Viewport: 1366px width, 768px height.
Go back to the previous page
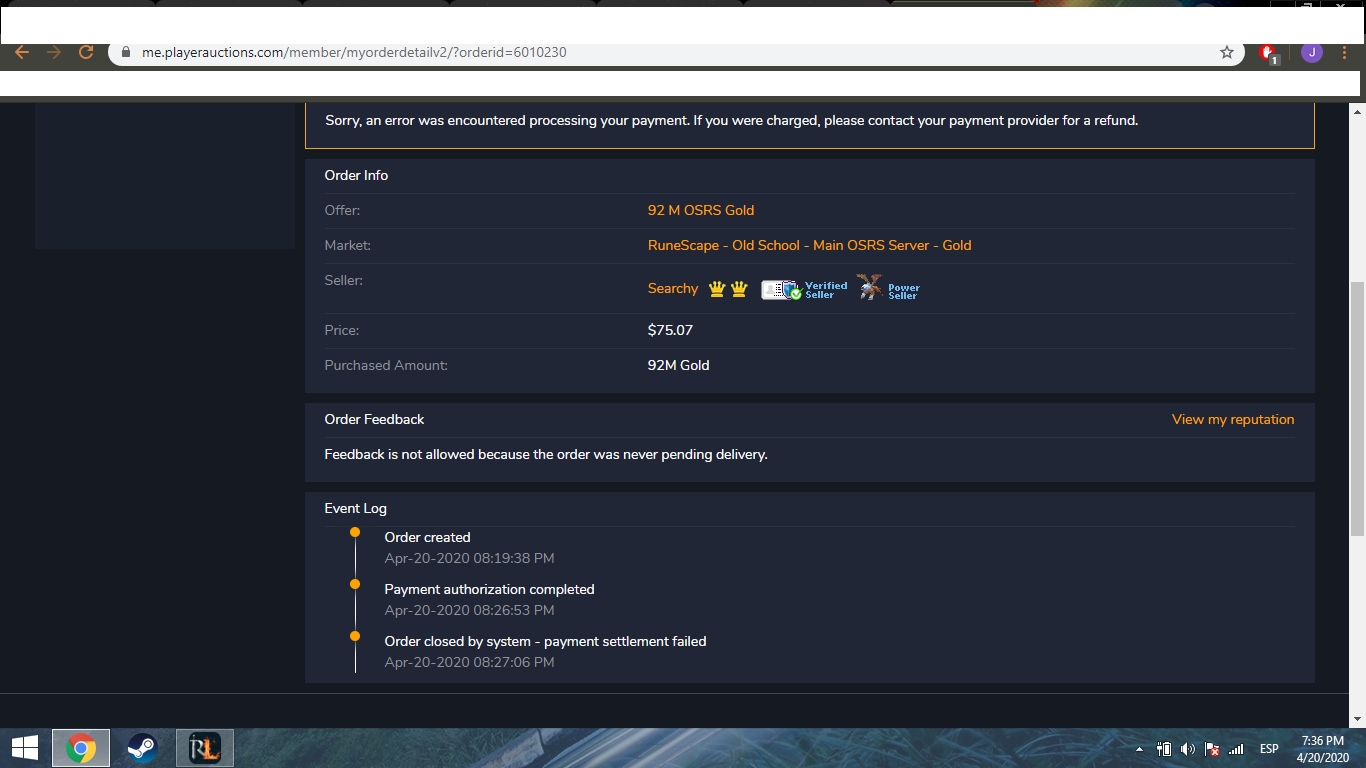[22, 53]
